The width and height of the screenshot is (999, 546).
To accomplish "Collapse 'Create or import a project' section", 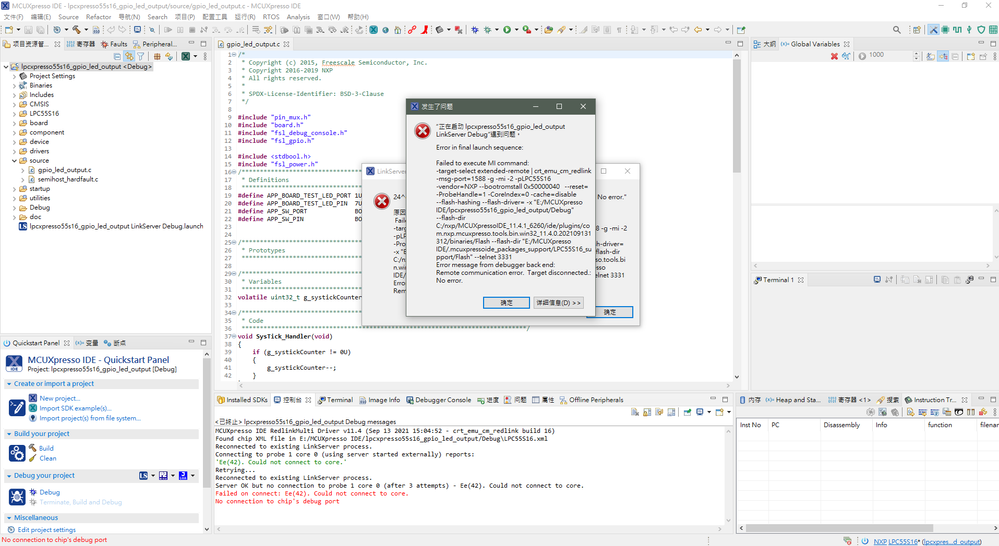I will point(9,384).
